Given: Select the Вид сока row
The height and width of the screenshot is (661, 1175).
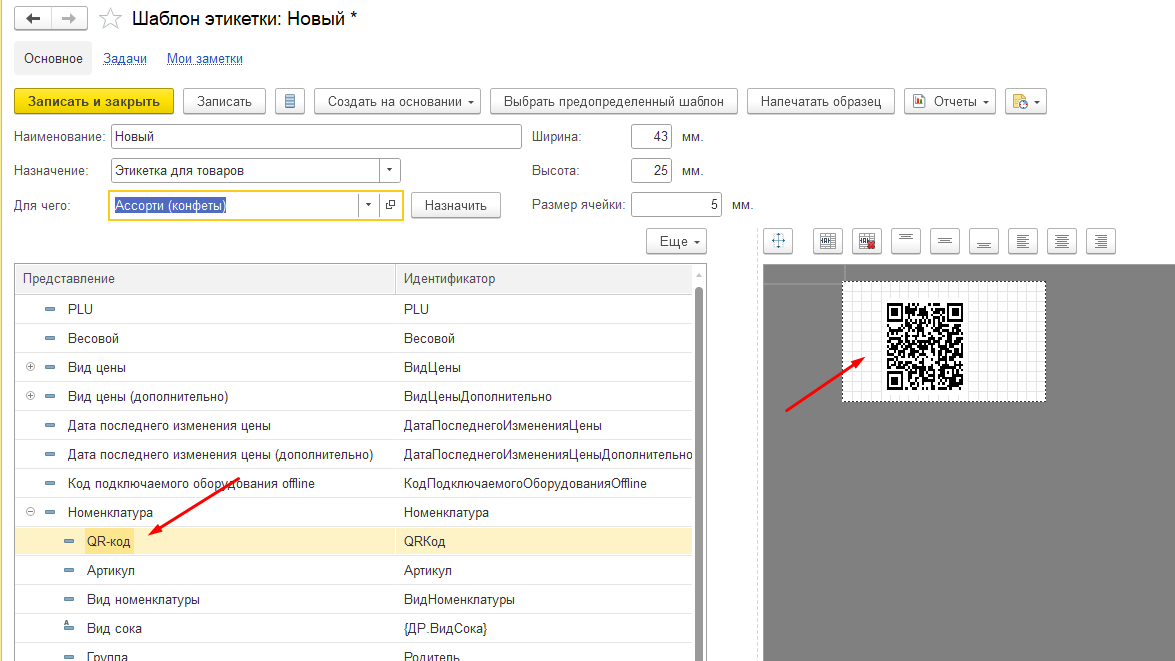Looking at the screenshot, I should (353, 628).
